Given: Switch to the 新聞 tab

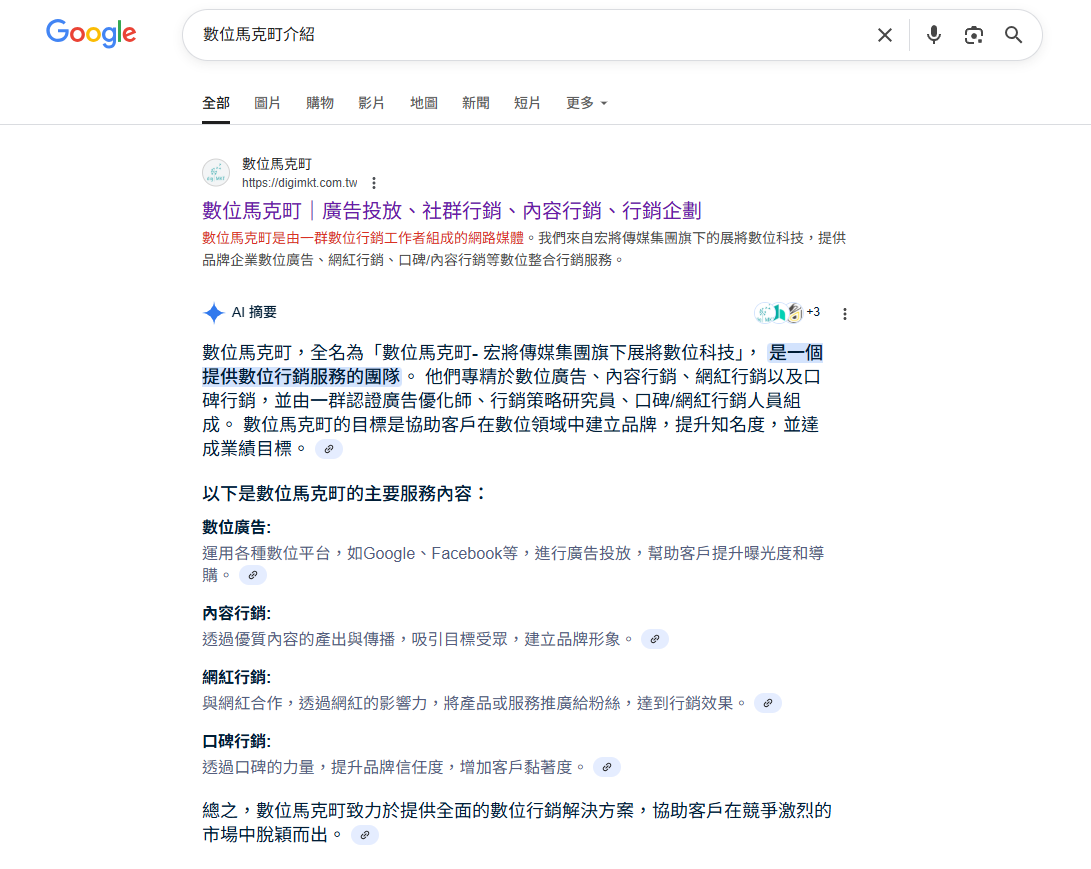Looking at the screenshot, I should pos(475,103).
